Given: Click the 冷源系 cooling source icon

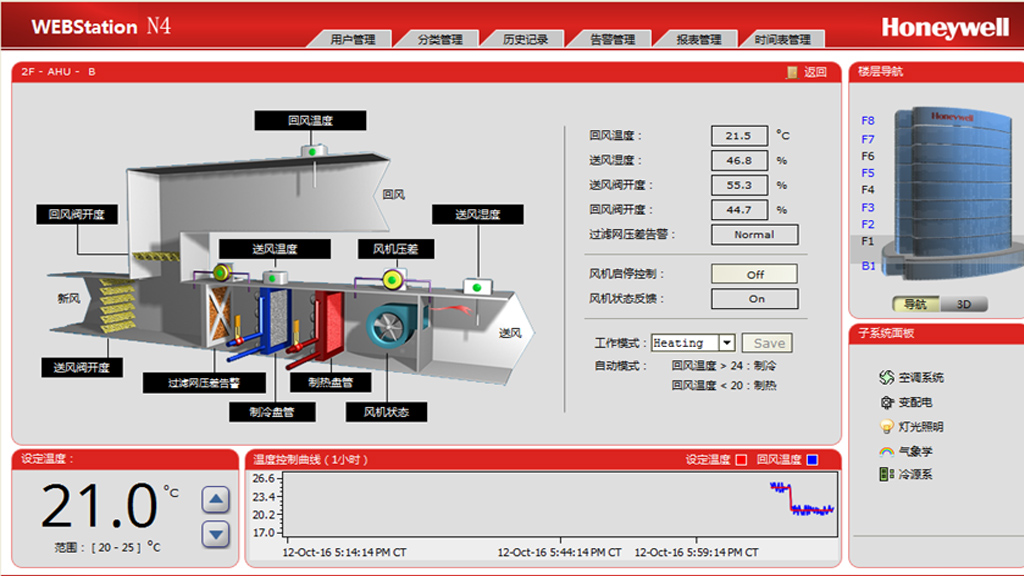Looking at the screenshot, I should pos(886,475).
